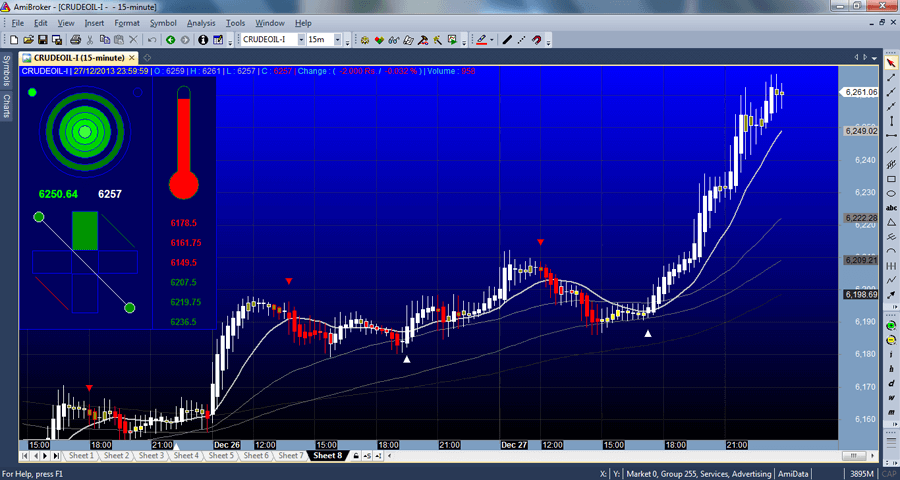Viewport: 900px width, 480px height.
Task: Click the green Back navigation arrow
Action: (170, 40)
